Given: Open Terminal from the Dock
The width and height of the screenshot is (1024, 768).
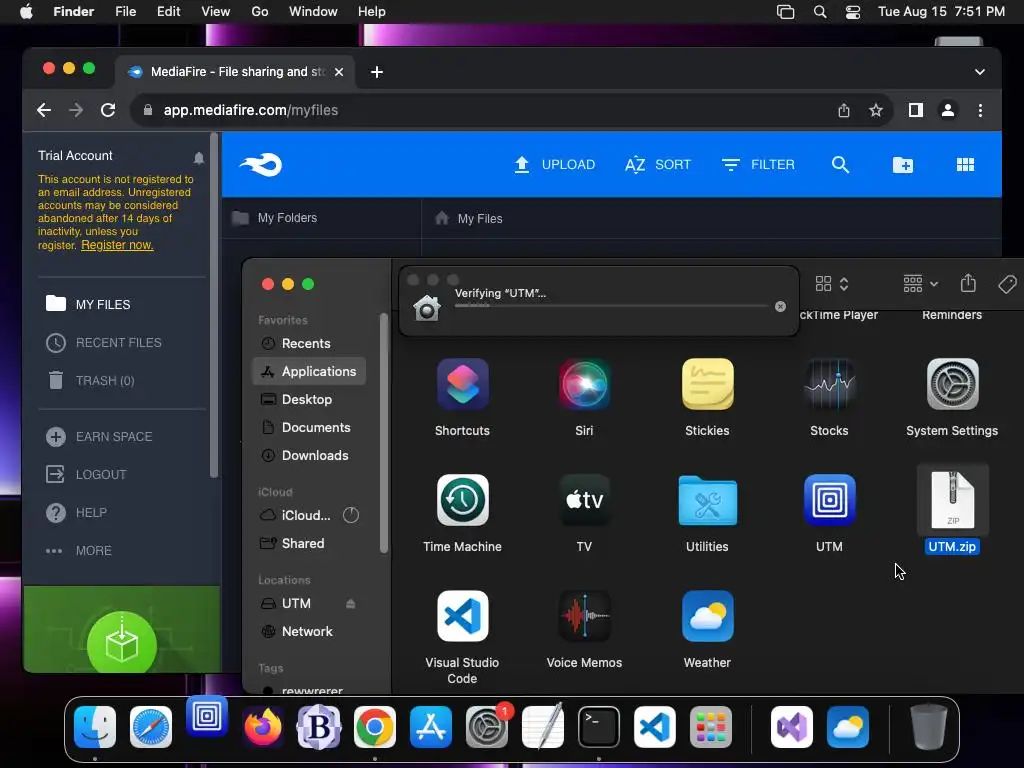Looking at the screenshot, I should (598, 727).
